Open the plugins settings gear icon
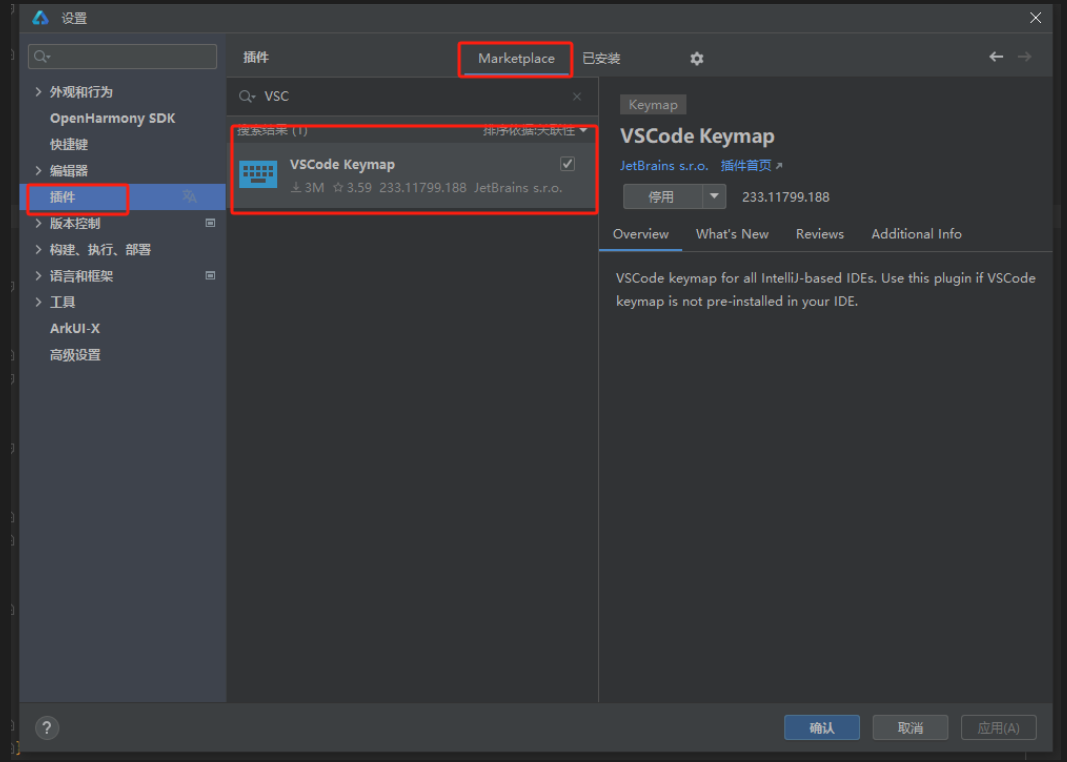Image resolution: width=1067 pixels, height=762 pixels. 696,59
